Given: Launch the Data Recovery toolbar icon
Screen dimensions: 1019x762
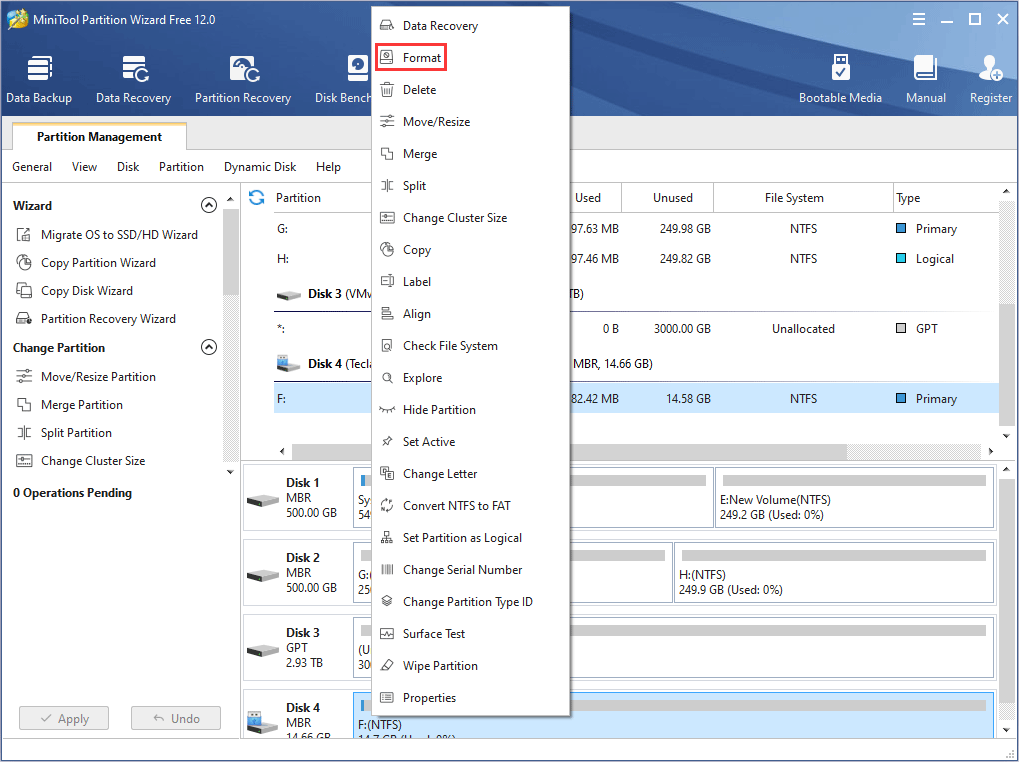Looking at the screenshot, I should coord(133,80).
